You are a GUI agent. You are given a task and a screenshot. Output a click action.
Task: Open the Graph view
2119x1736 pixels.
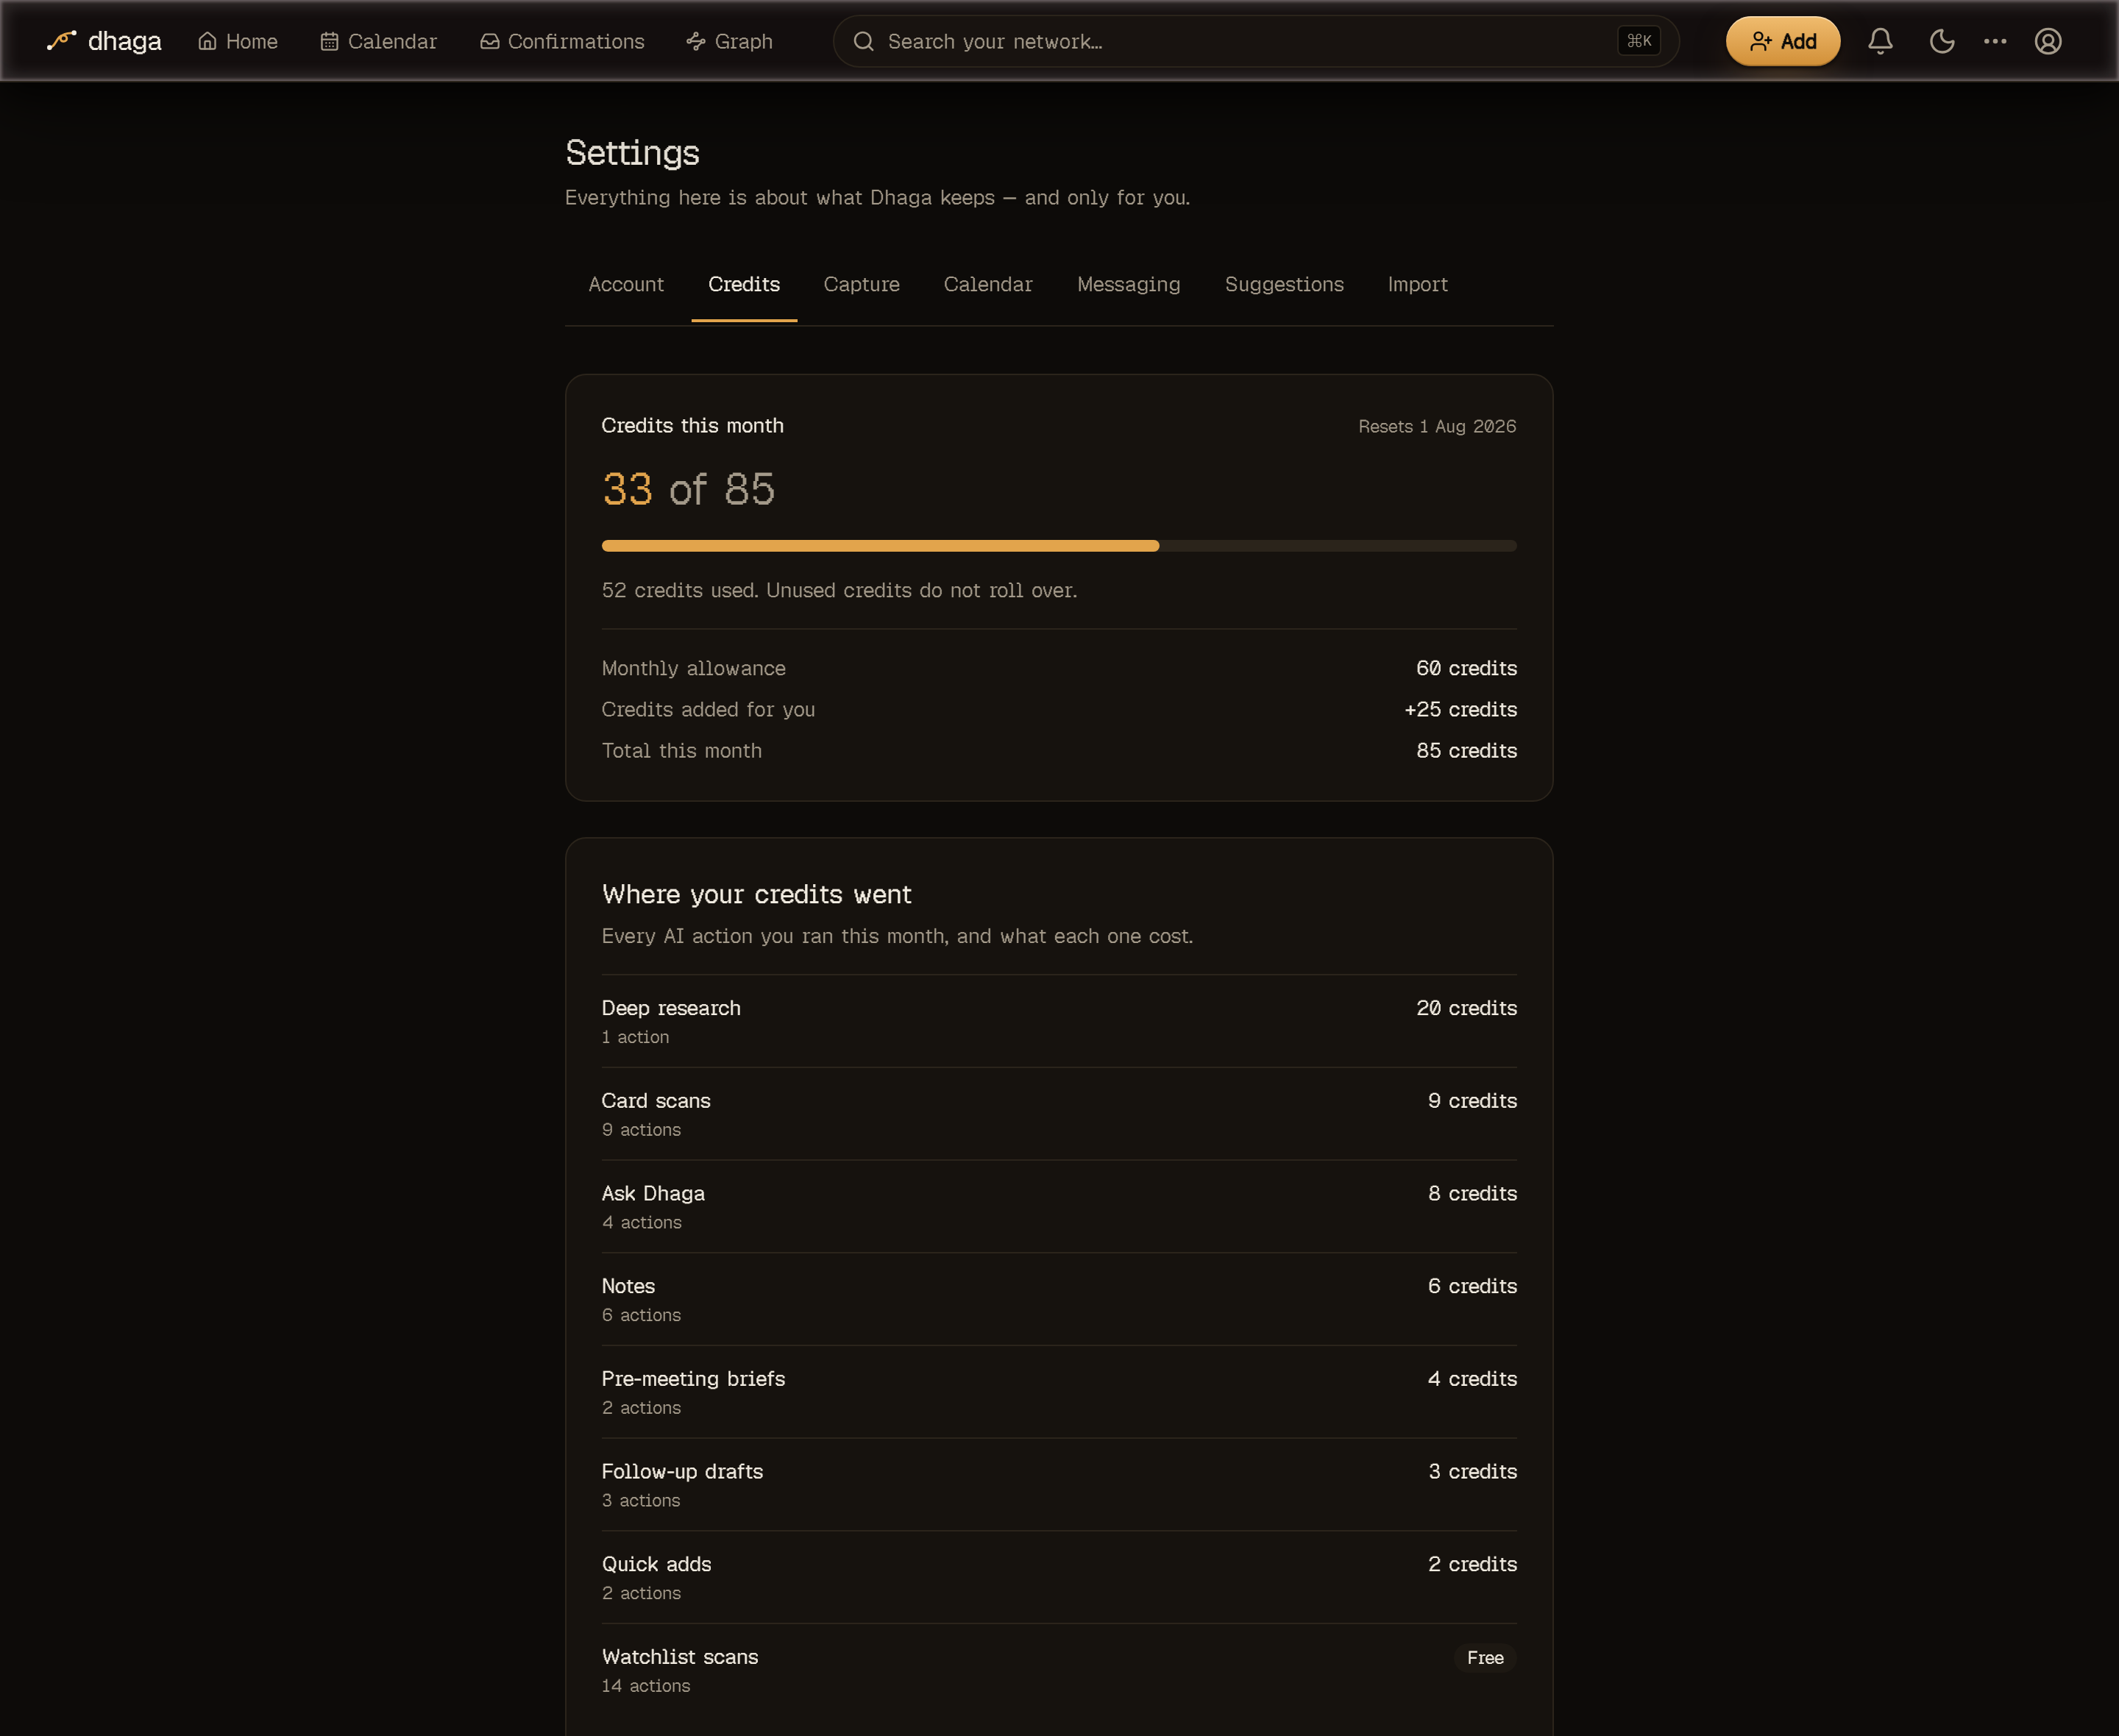point(729,41)
